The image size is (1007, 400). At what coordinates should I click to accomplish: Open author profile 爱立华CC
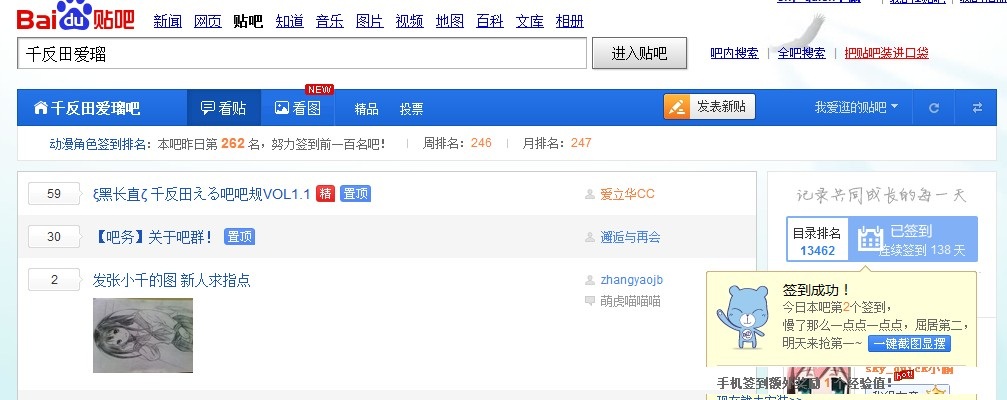(627, 194)
